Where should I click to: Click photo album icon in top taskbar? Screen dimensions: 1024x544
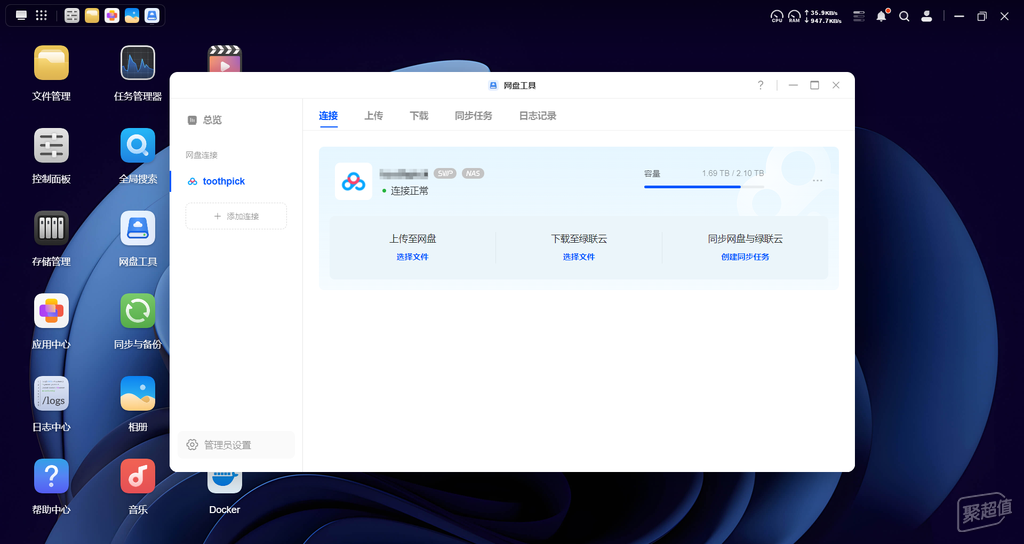point(132,16)
